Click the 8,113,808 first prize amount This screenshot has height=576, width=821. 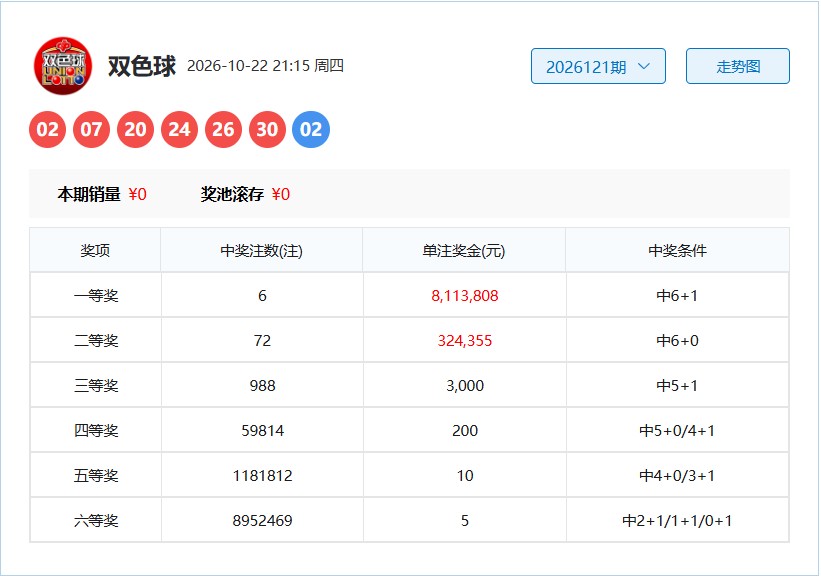465,295
